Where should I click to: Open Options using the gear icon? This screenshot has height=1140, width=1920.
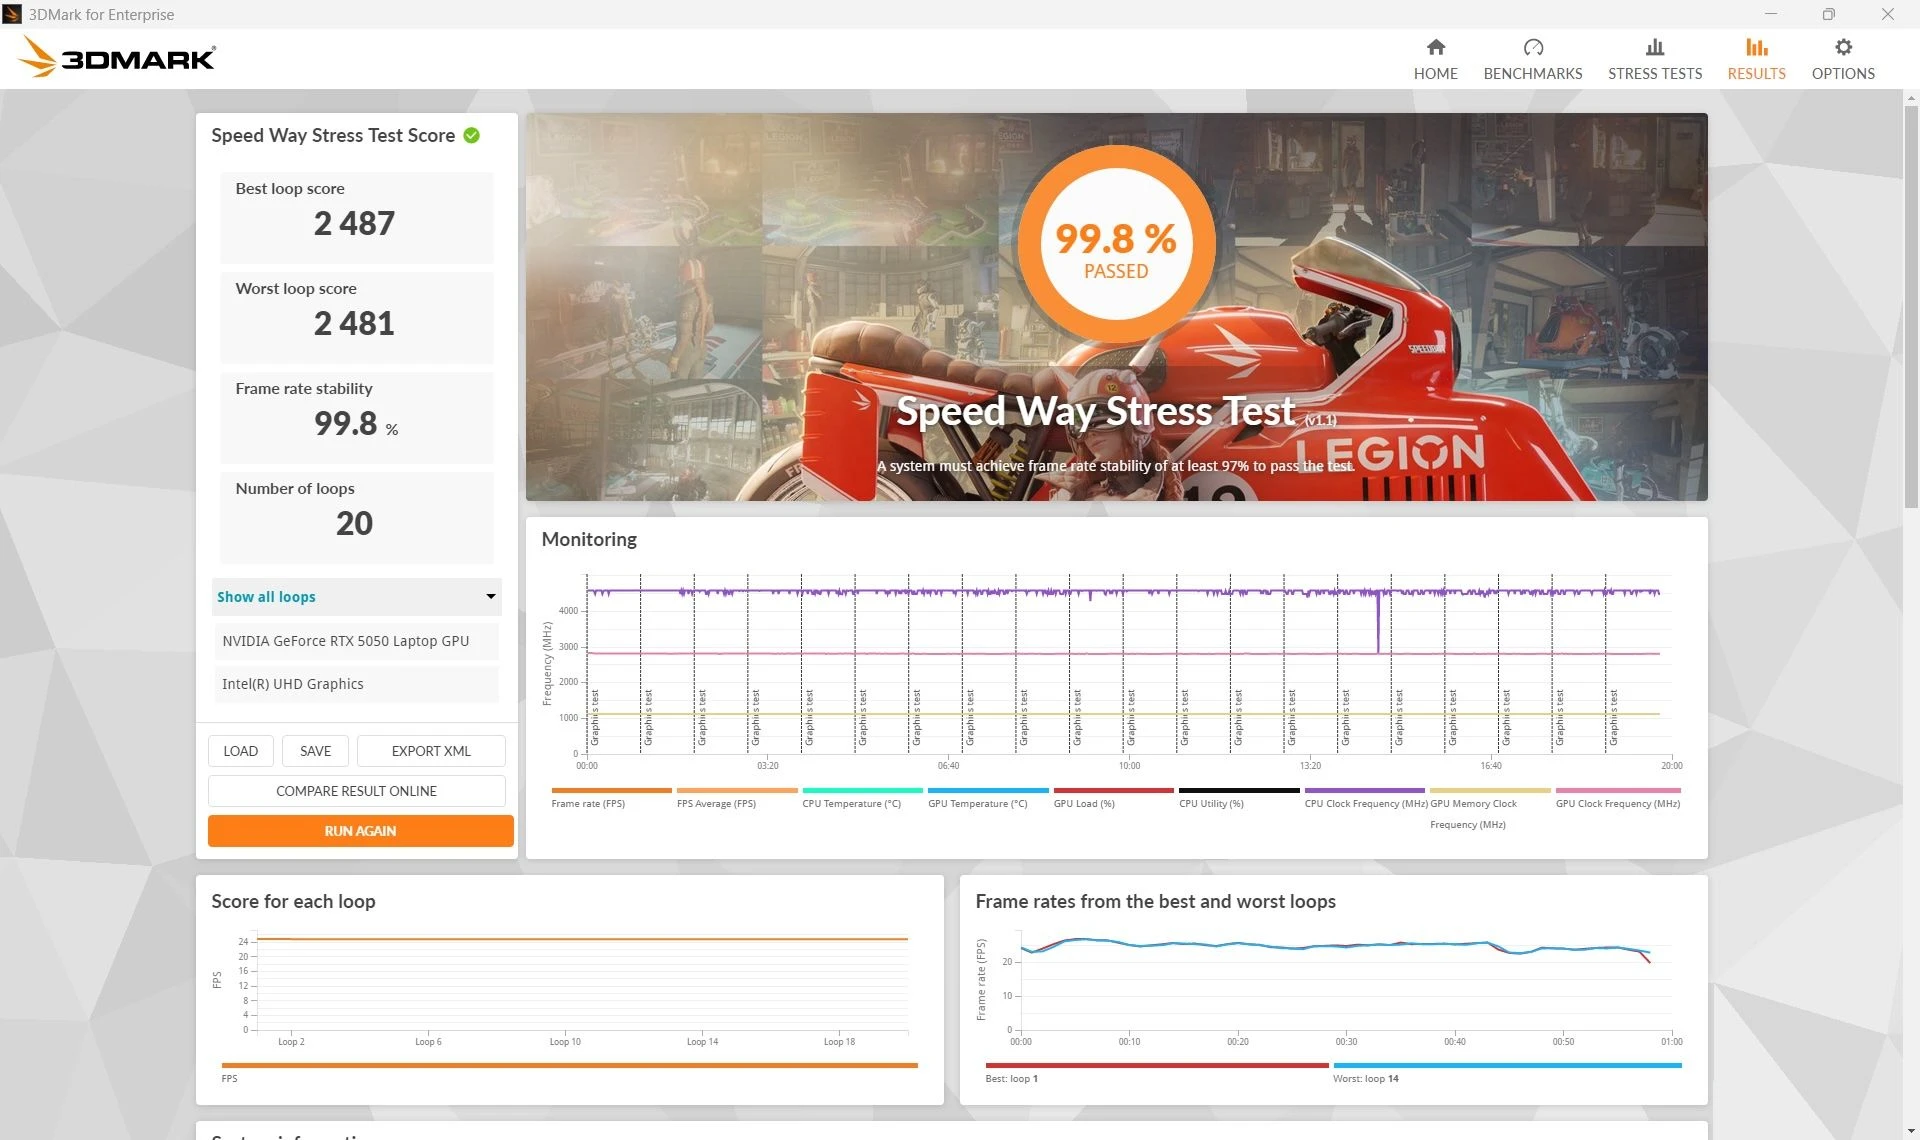coord(1842,47)
